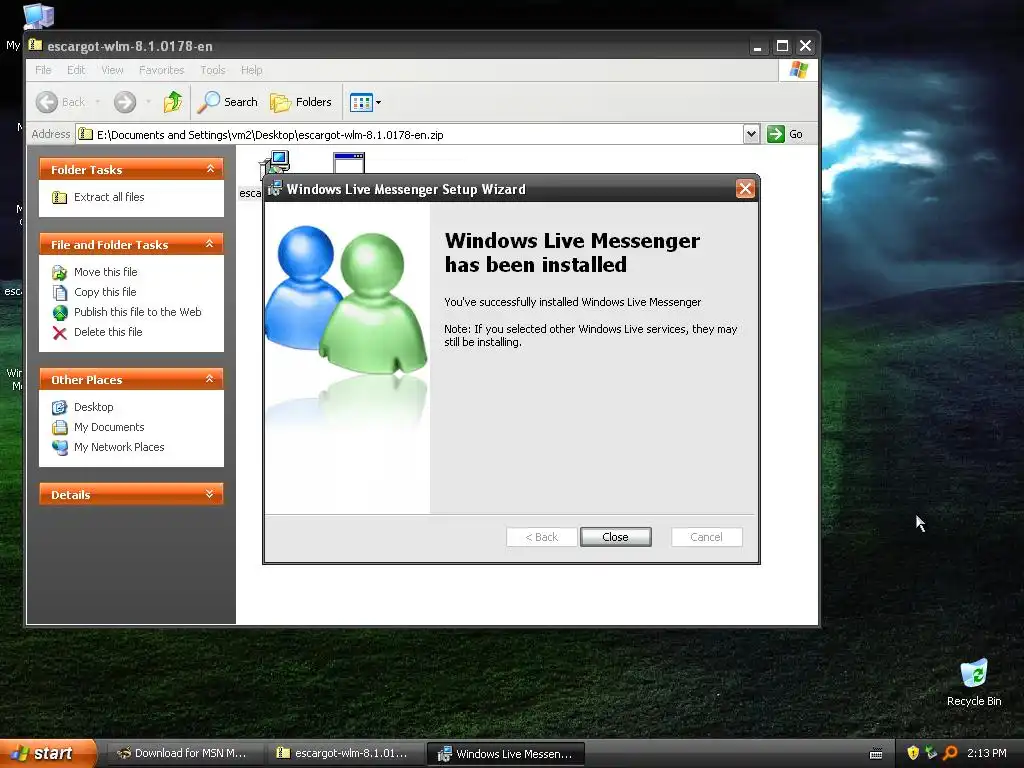
Task: Toggle the Folders pane button
Action: 301,102
